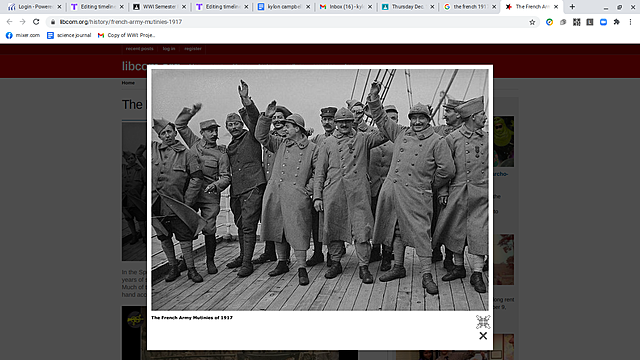Close the Inbox (16) tab
Screen dimensions: 640x360
(370, 7)
